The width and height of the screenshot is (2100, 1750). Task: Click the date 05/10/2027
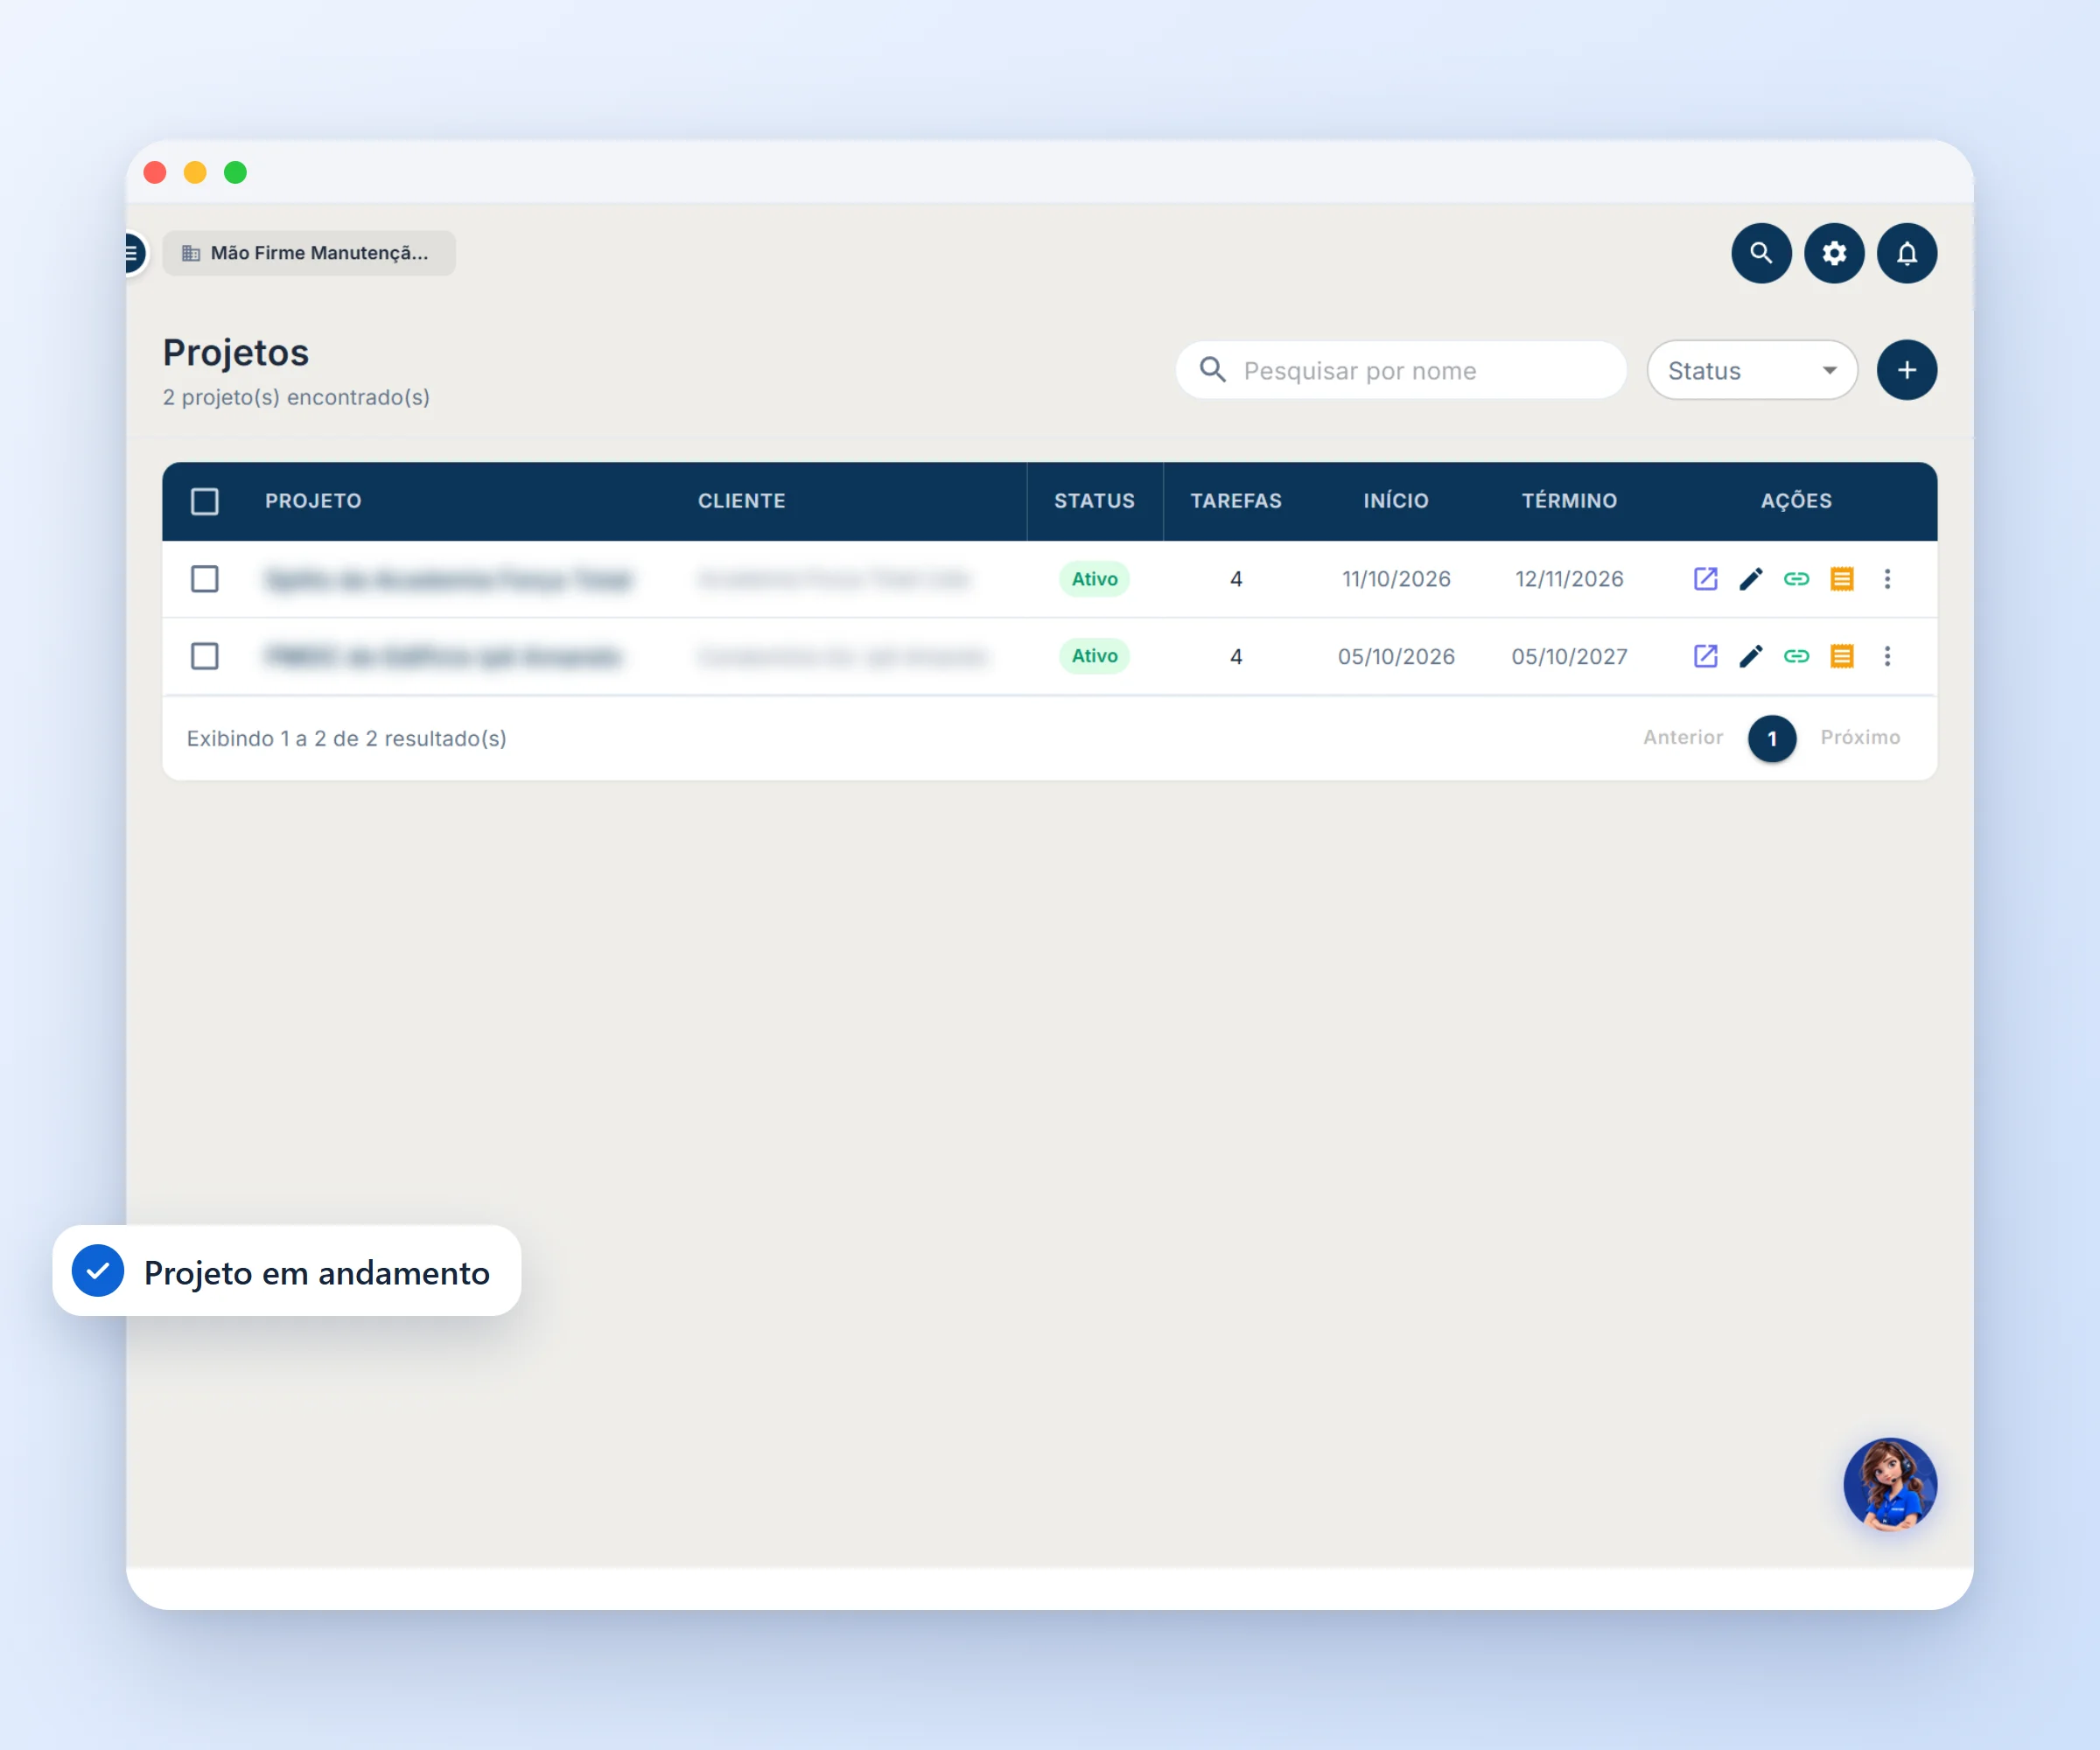pos(1569,656)
